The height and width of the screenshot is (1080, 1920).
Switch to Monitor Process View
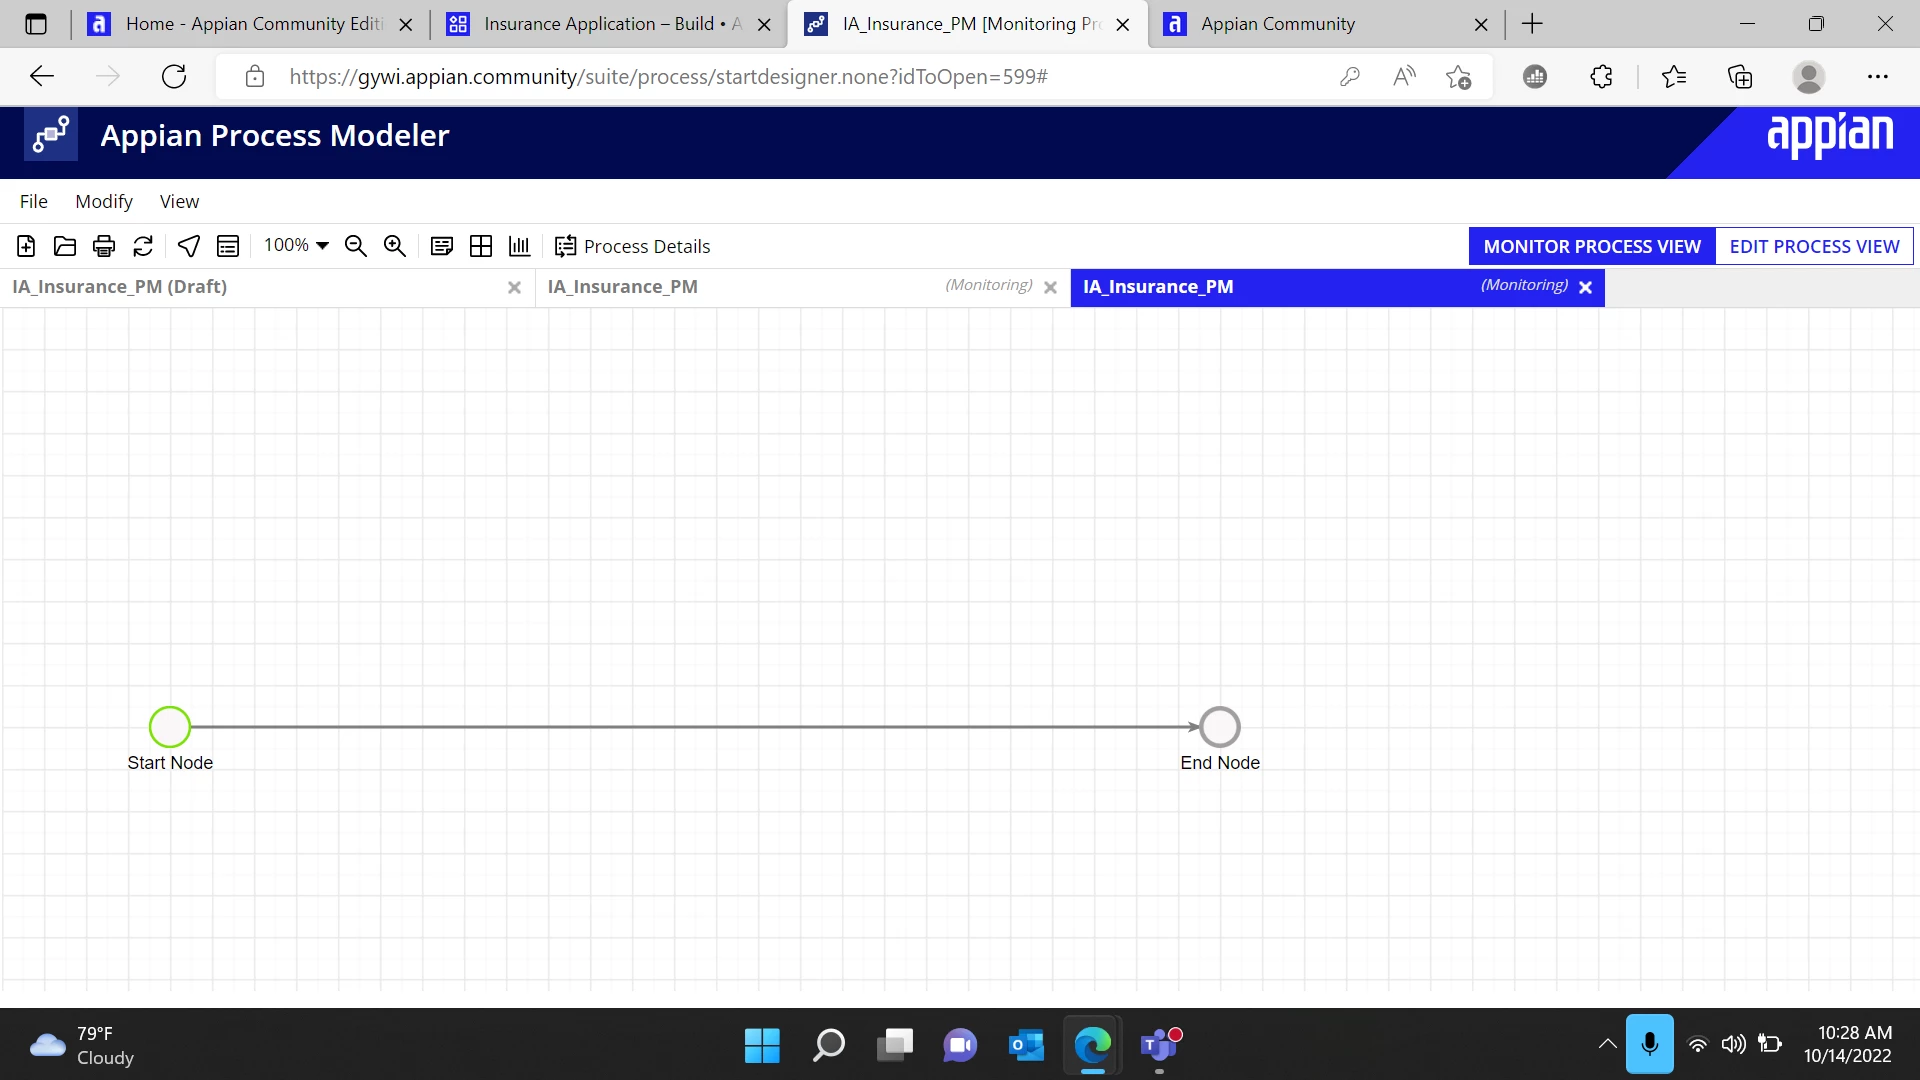pos(1592,246)
